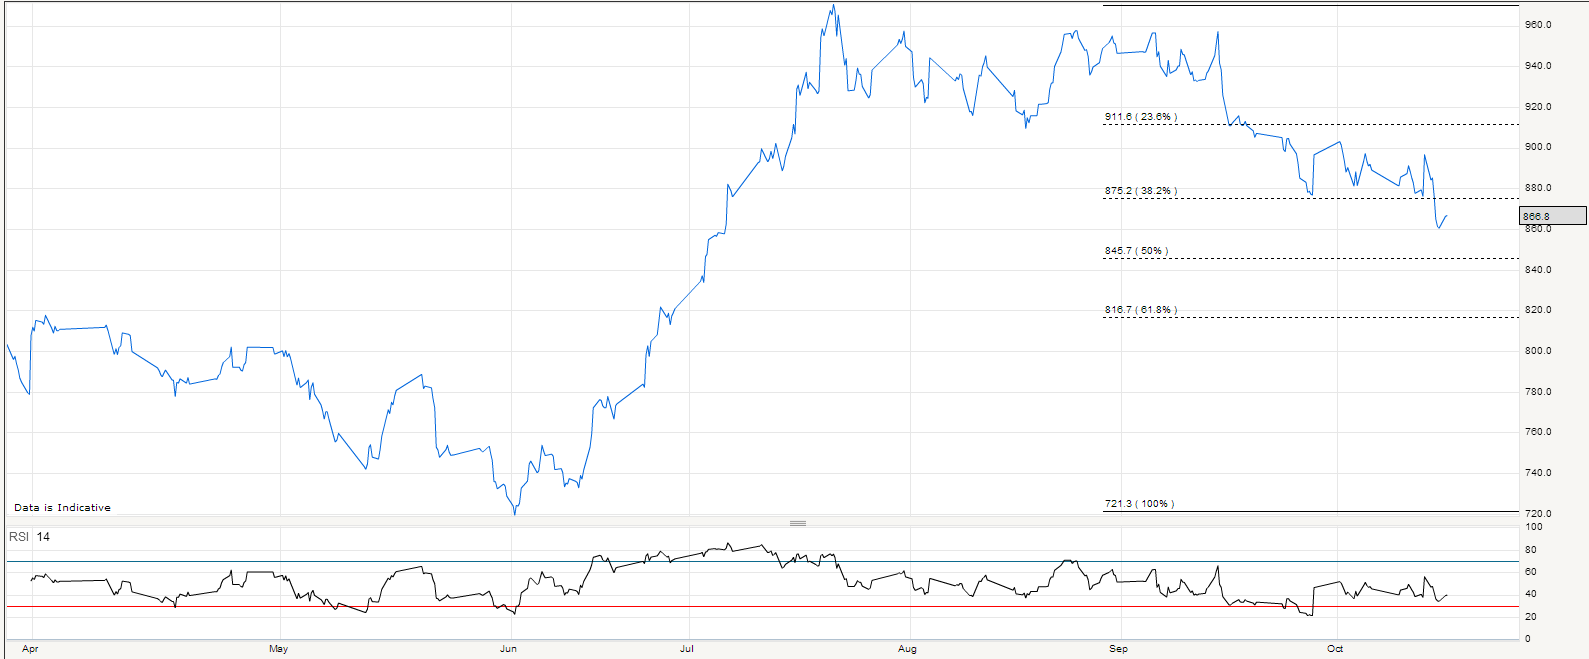Click the RSI 14 indicator label
Screen dimensions: 1589x659
[29, 537]
